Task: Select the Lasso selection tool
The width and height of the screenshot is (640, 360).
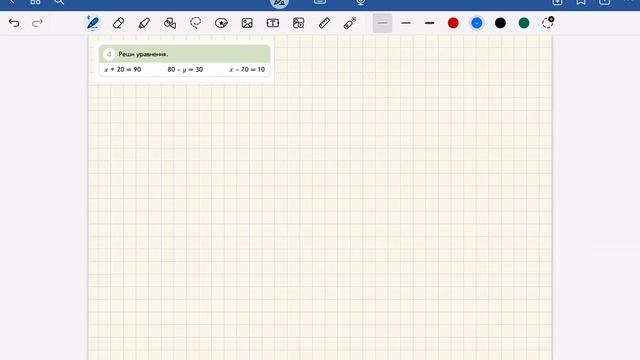Action: pyautogui.click(x=196, y=23)
